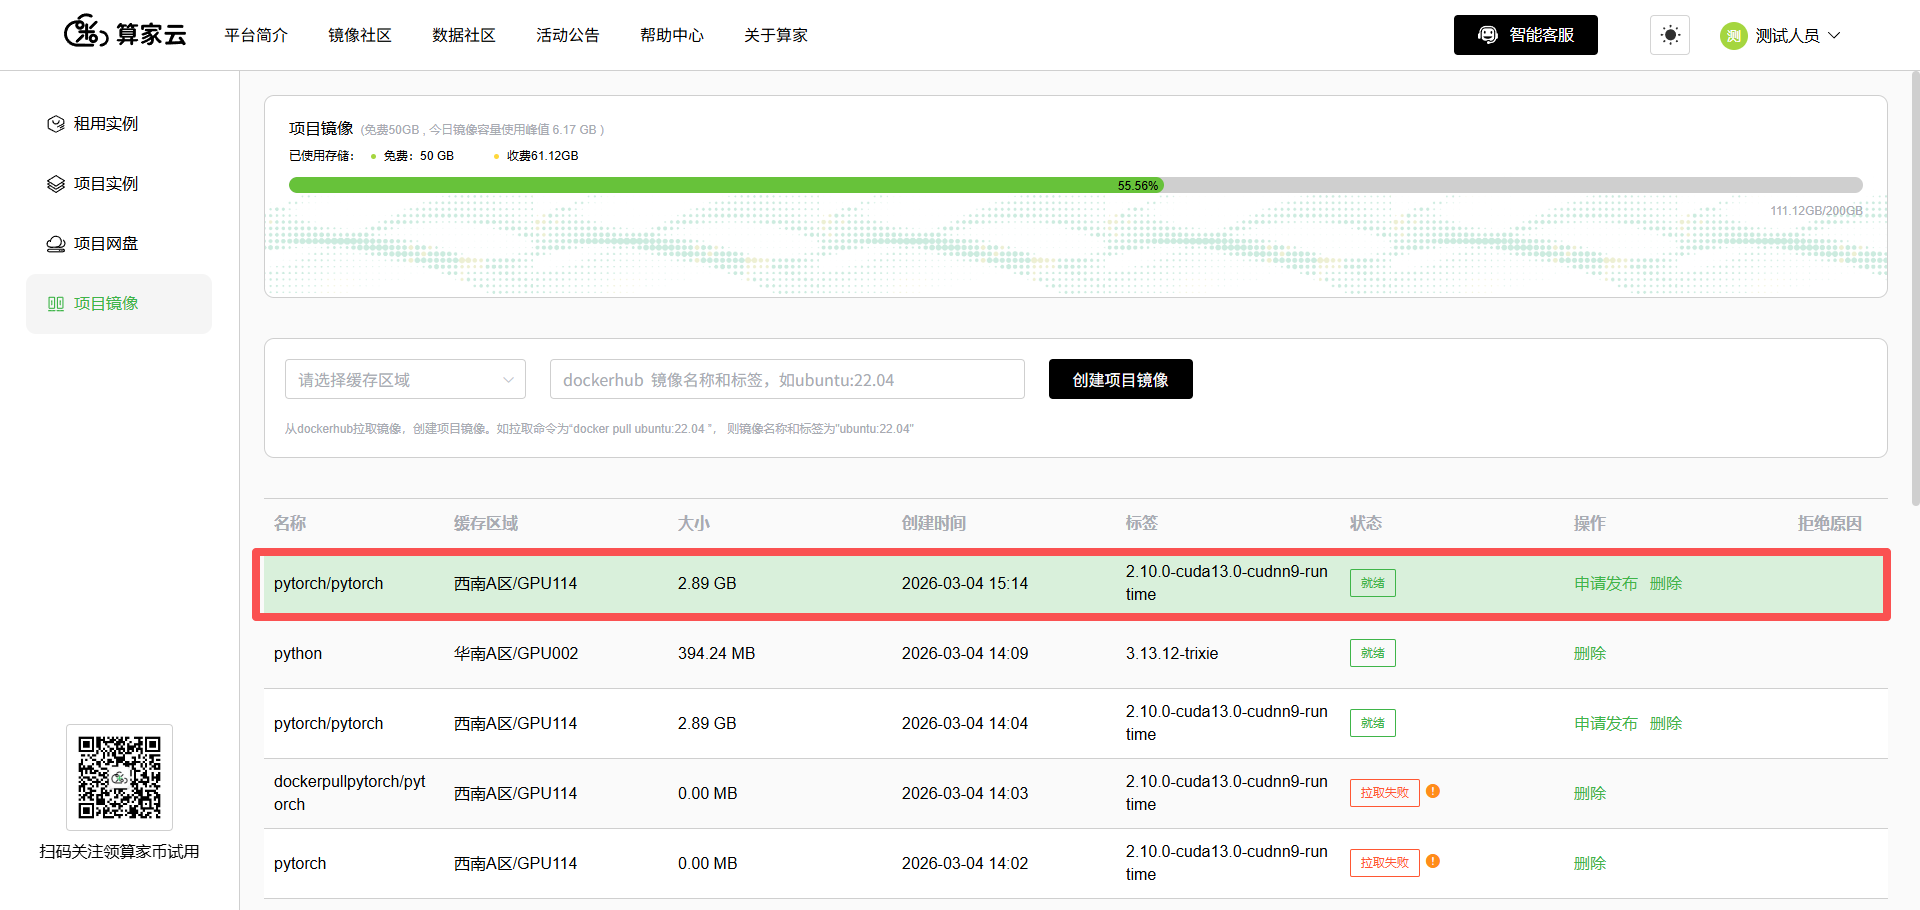Click the 项目网盘 disk icon

pos(56,244)
